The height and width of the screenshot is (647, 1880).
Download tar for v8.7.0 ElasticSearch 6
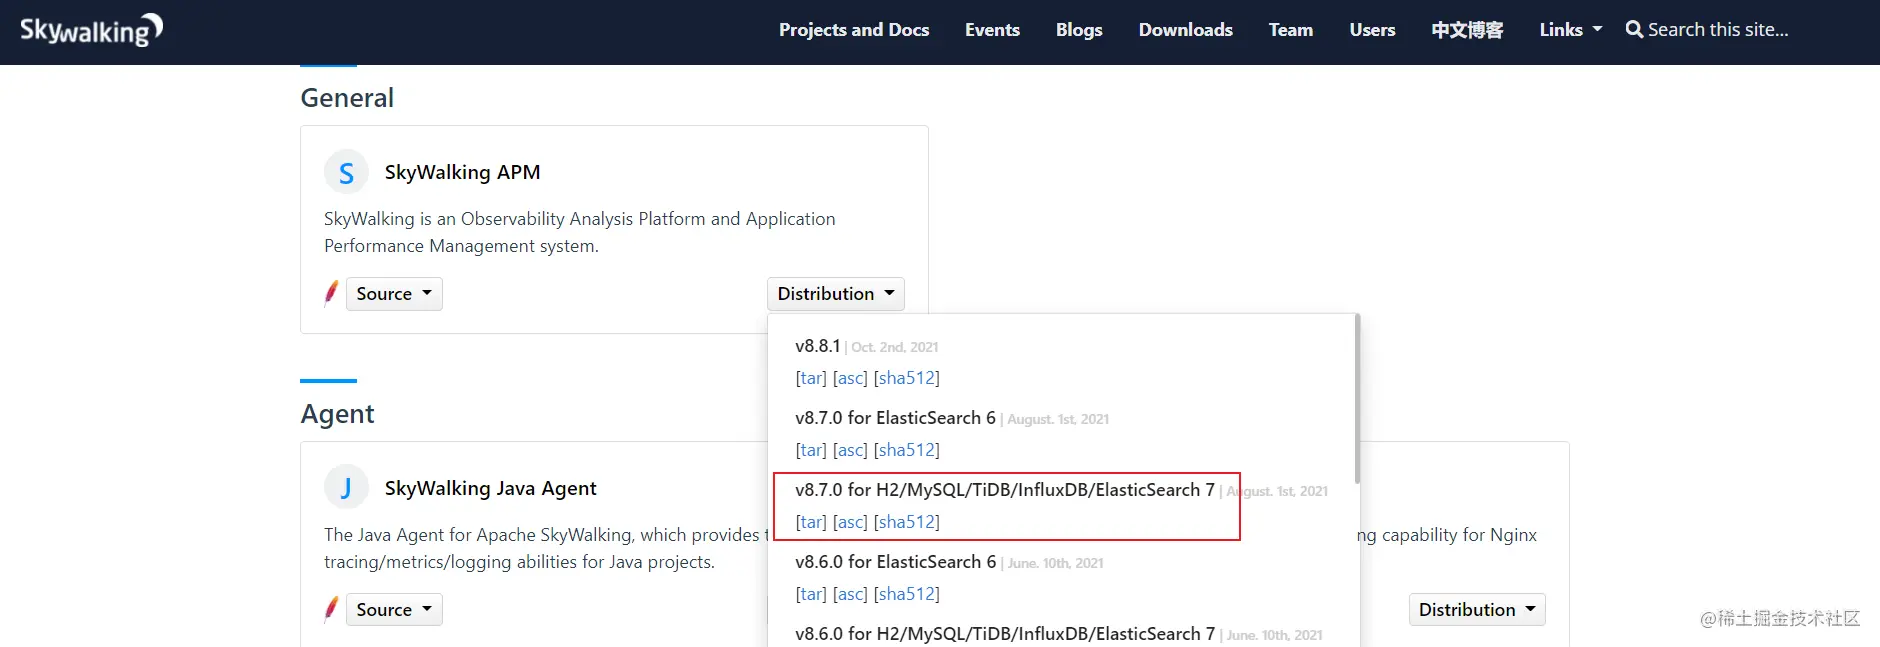[x=811, y=450]
